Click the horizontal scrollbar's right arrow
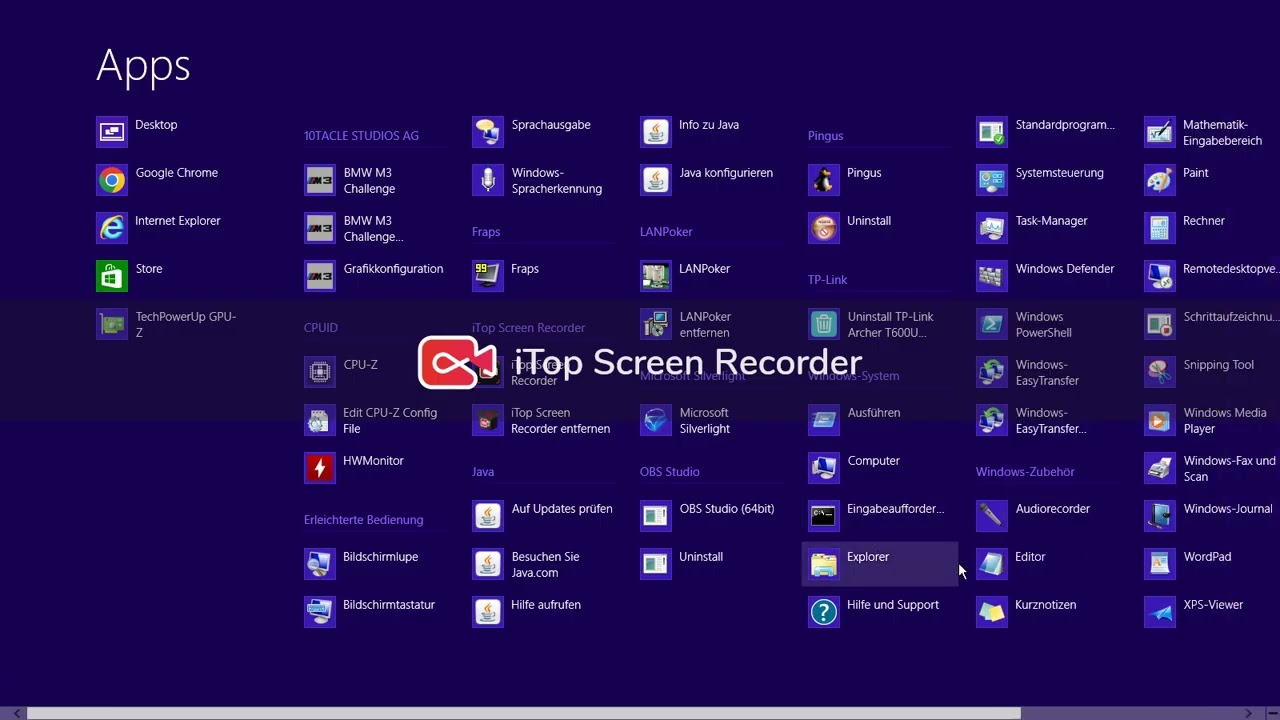 tap(1248, 713)
